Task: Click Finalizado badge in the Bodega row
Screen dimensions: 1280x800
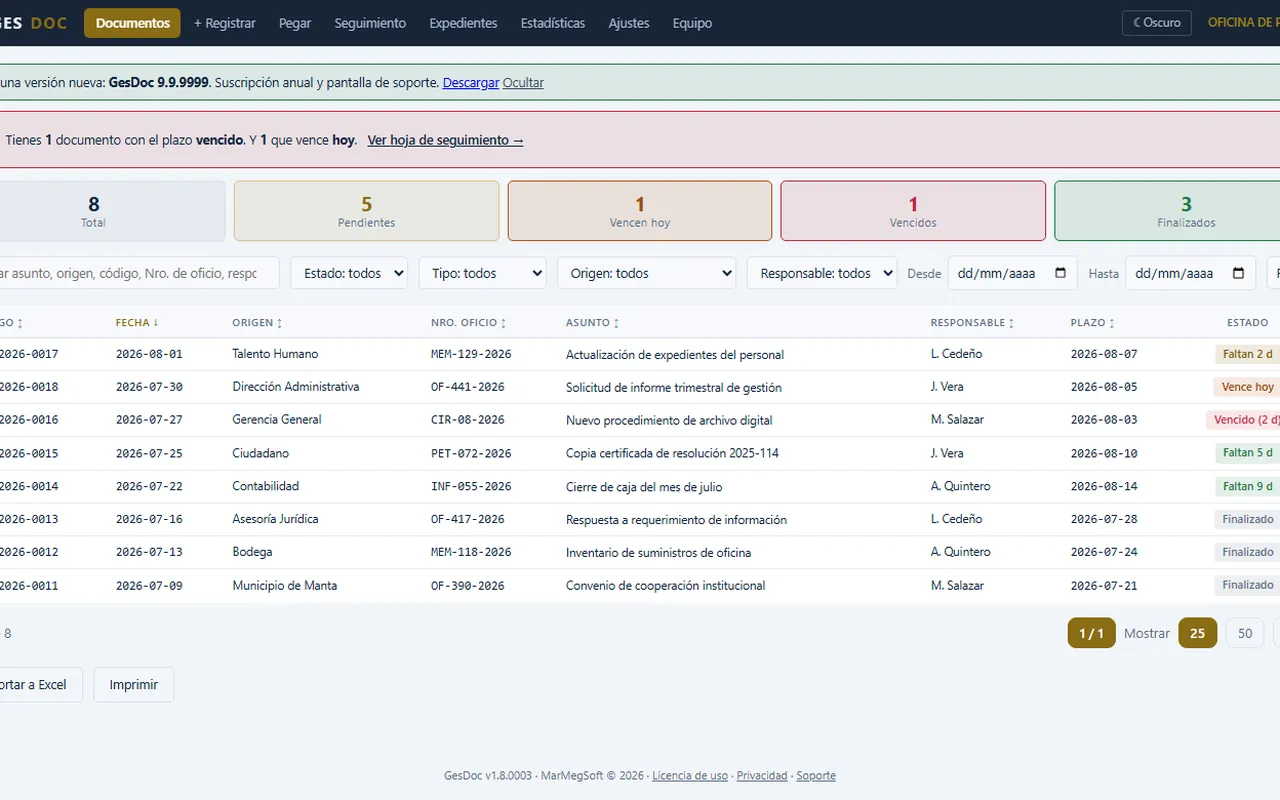Action: 1248,552
